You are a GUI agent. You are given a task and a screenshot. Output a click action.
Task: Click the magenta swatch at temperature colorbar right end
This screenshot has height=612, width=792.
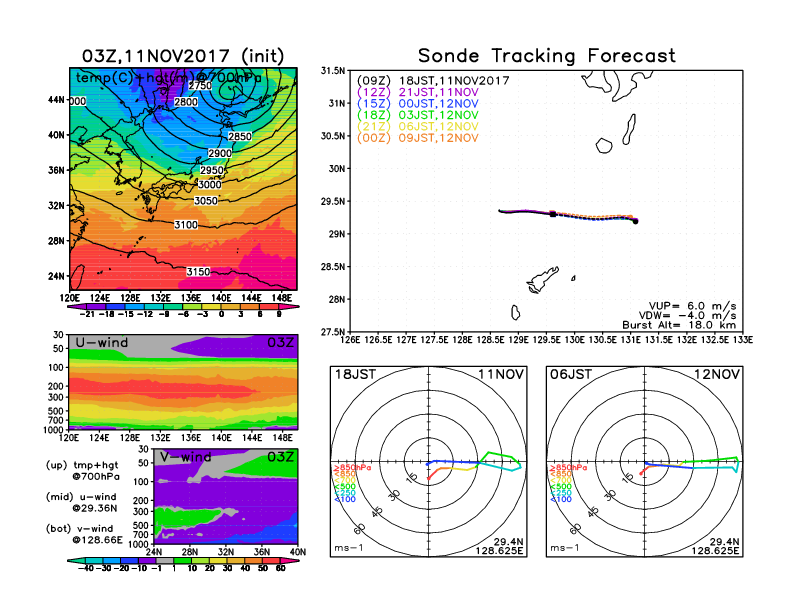pos(289,307)
